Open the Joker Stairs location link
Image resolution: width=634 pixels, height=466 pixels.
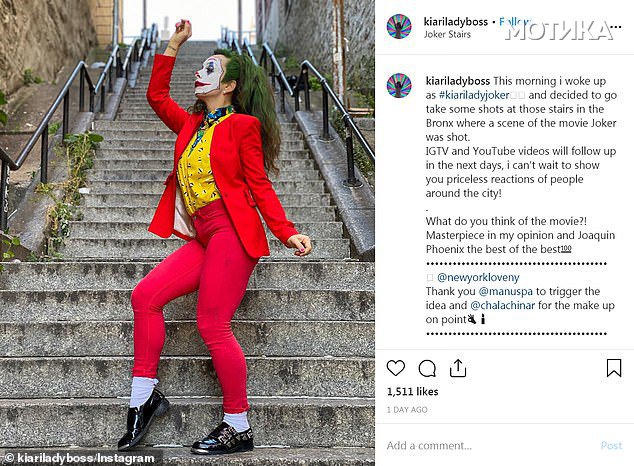coord(447,34)
